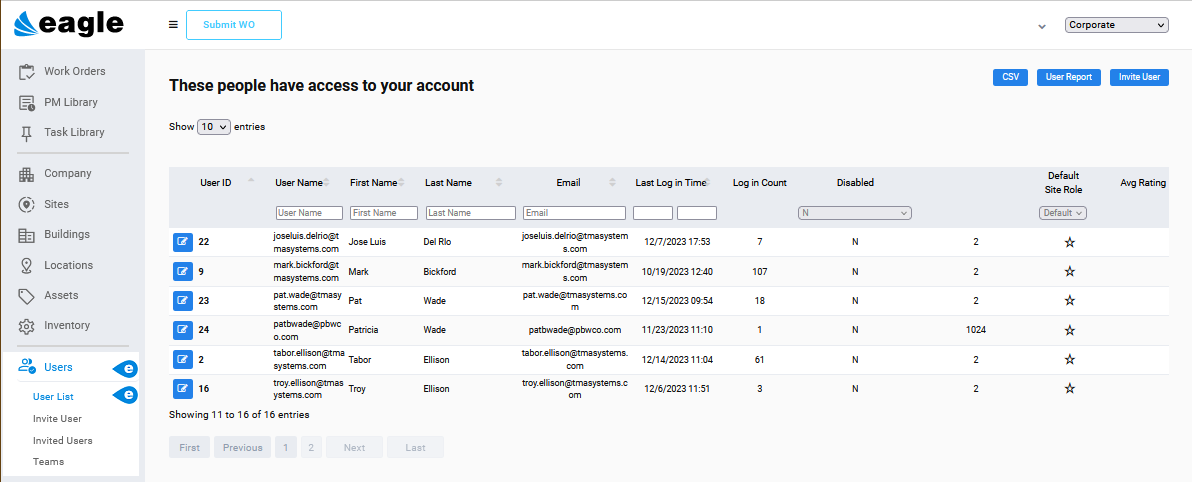This screenshot has height=482, width=1192.
Task: Click edit icon for user Jose Luis
Action: (x=182, y=242)
